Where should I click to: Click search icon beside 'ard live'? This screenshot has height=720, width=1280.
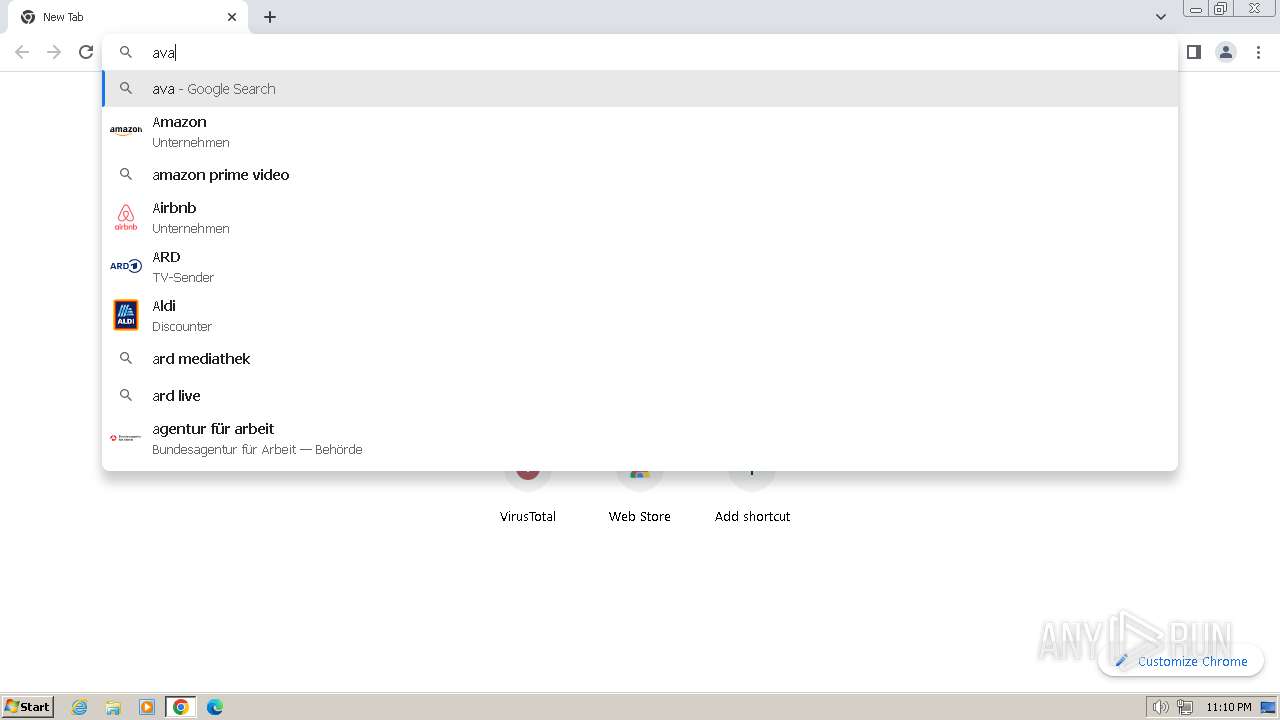tap(126, 395)
